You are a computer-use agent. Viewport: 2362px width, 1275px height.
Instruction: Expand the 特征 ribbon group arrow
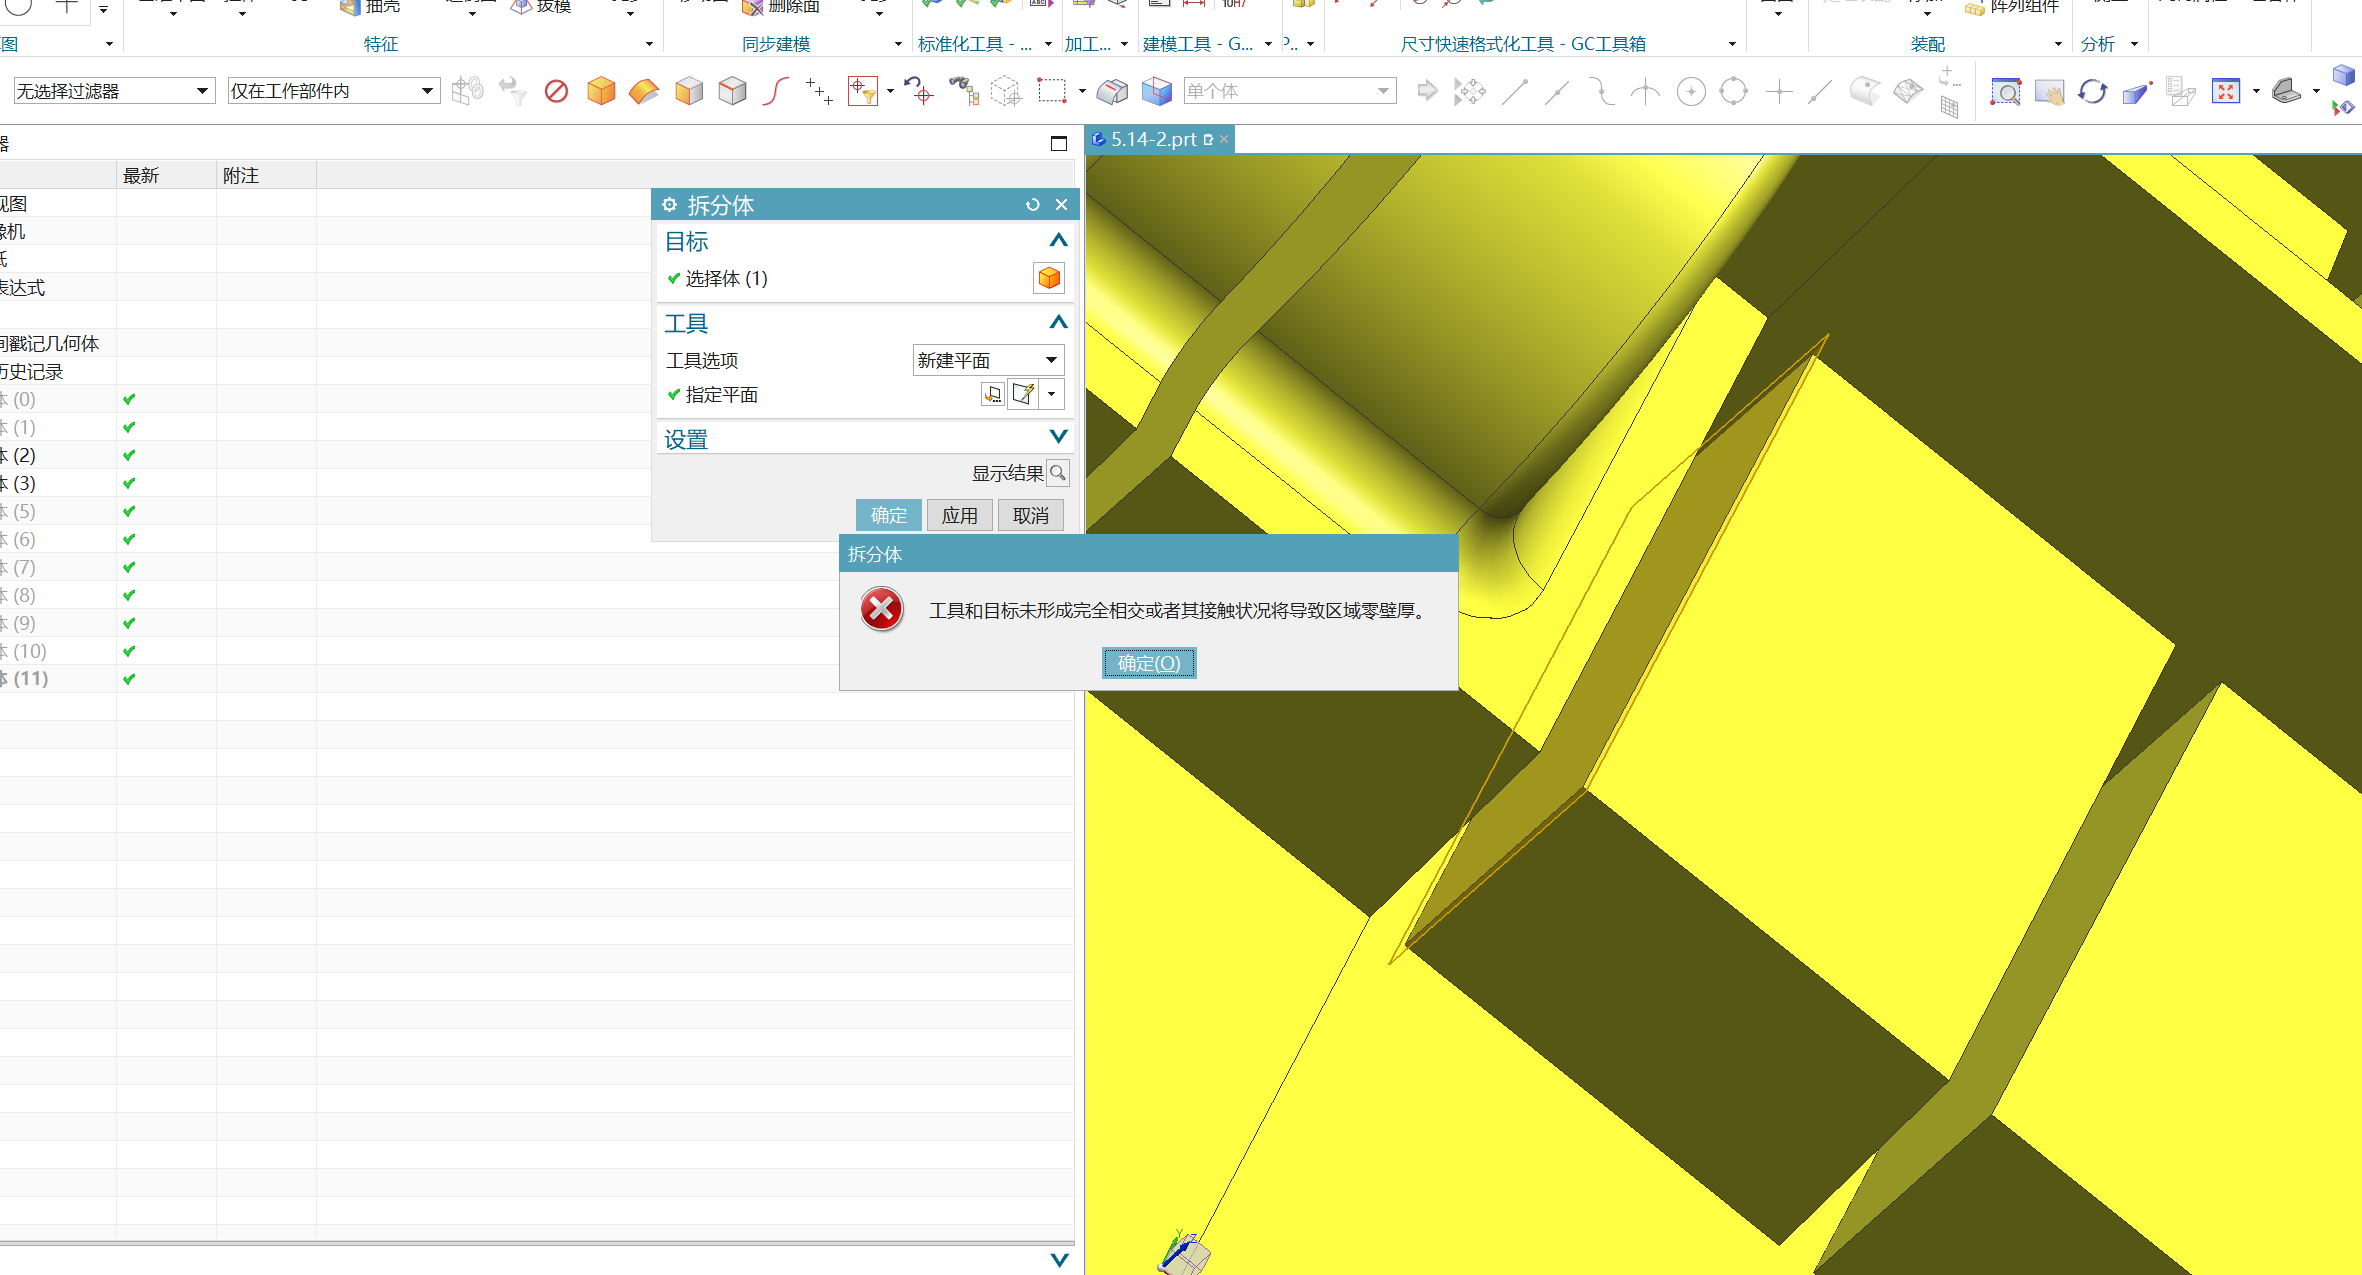[649, 44]
